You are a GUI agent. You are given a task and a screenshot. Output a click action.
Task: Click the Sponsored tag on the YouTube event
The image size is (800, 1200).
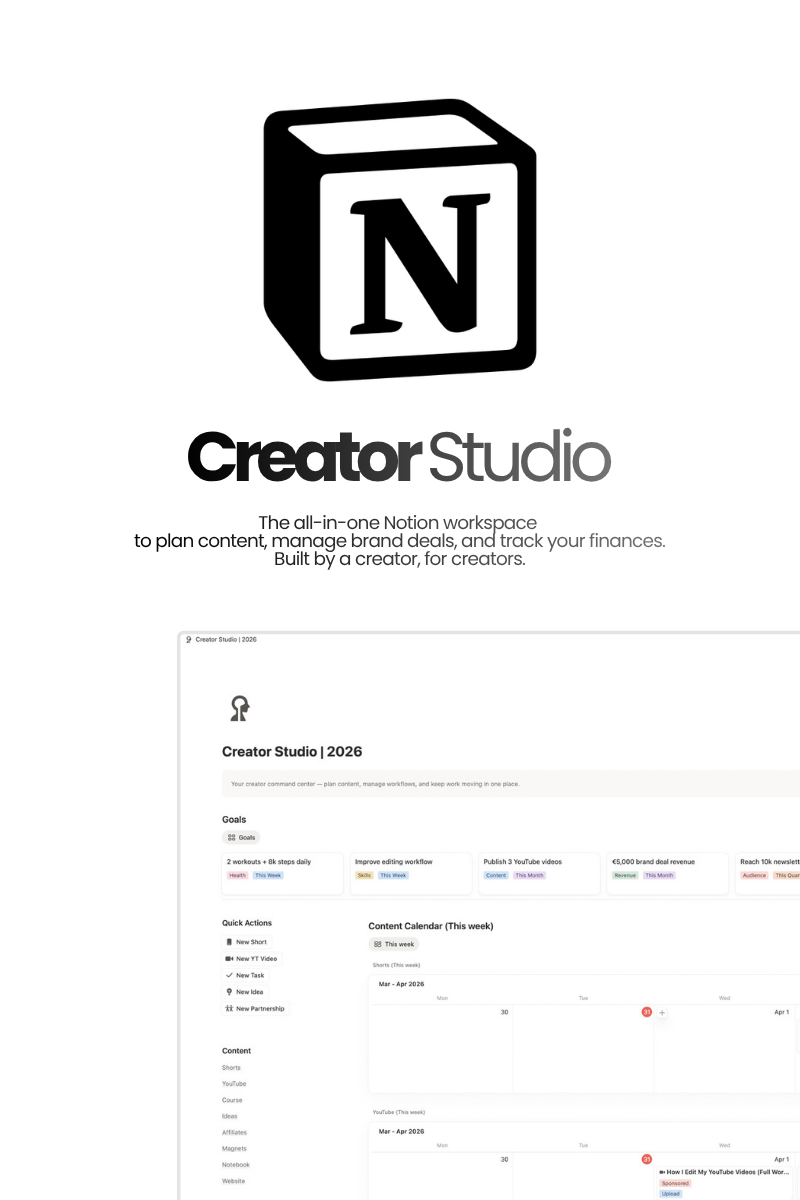675,1183
